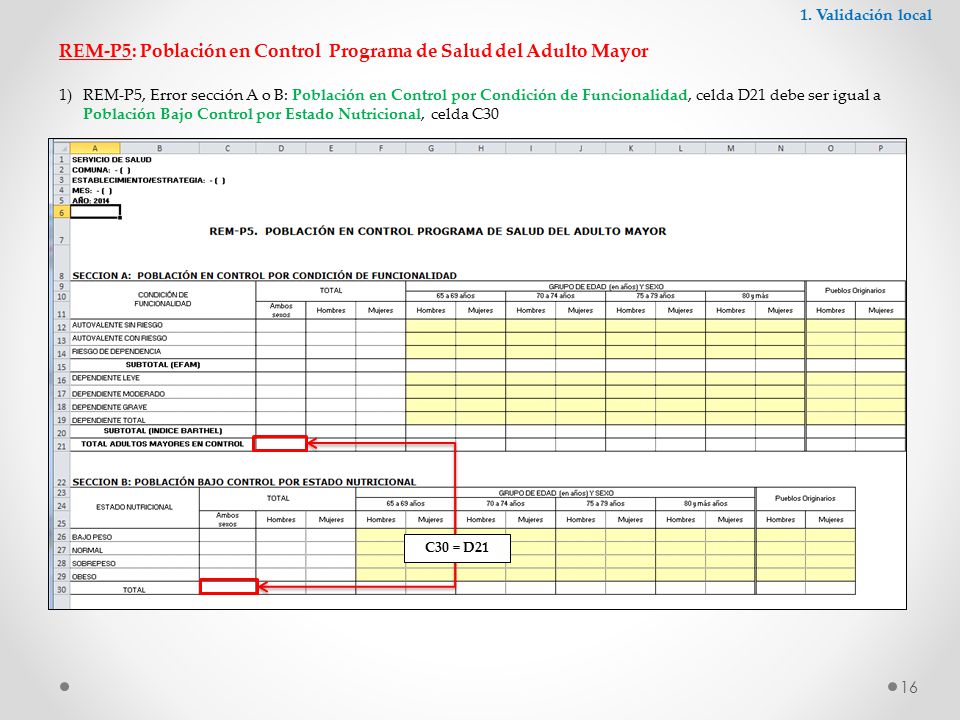960x720 pixels.
Task: Click 'Pueblos Originarios' header in Section A
Action: 855,291
